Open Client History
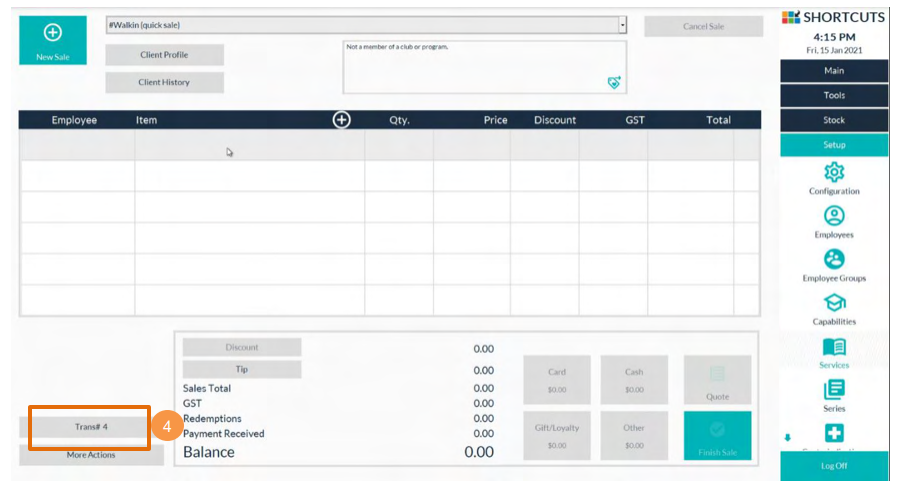 coord(165,82)
